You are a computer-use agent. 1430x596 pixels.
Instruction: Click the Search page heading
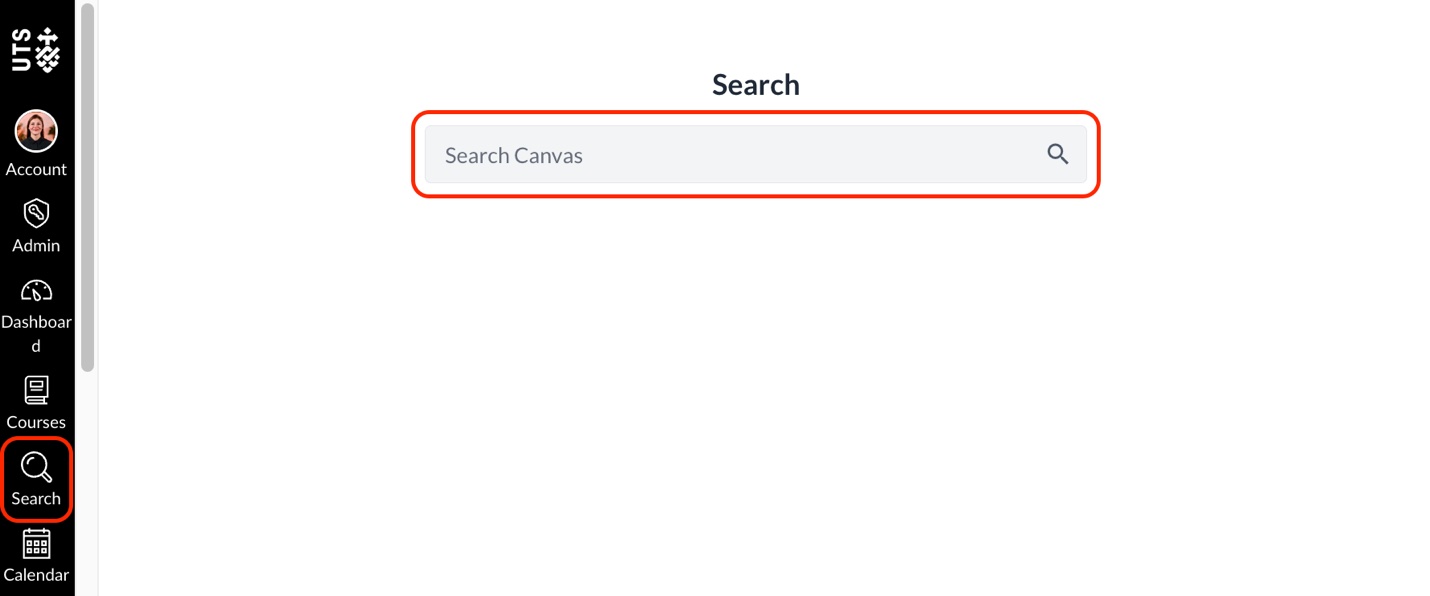coord(755,84)
